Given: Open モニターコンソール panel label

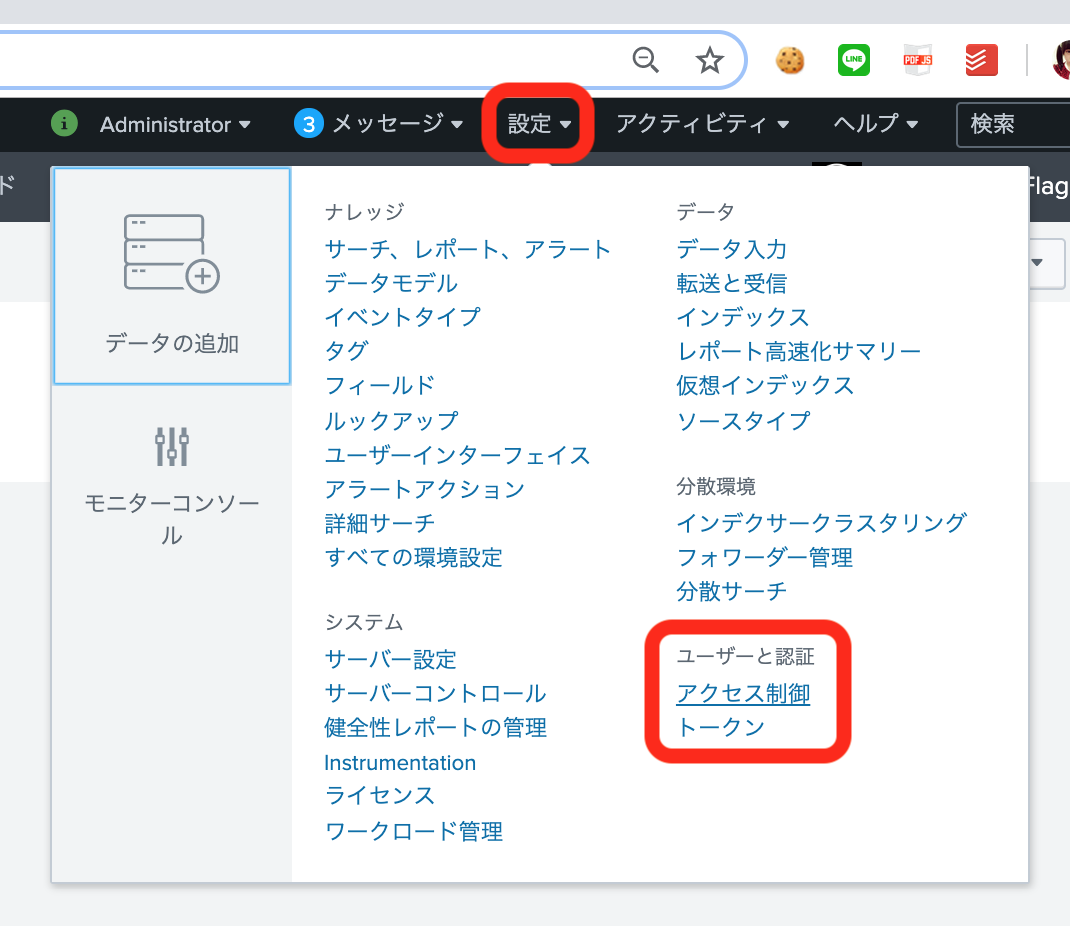Looking at the screenshot, I should [x=172, y=519].
